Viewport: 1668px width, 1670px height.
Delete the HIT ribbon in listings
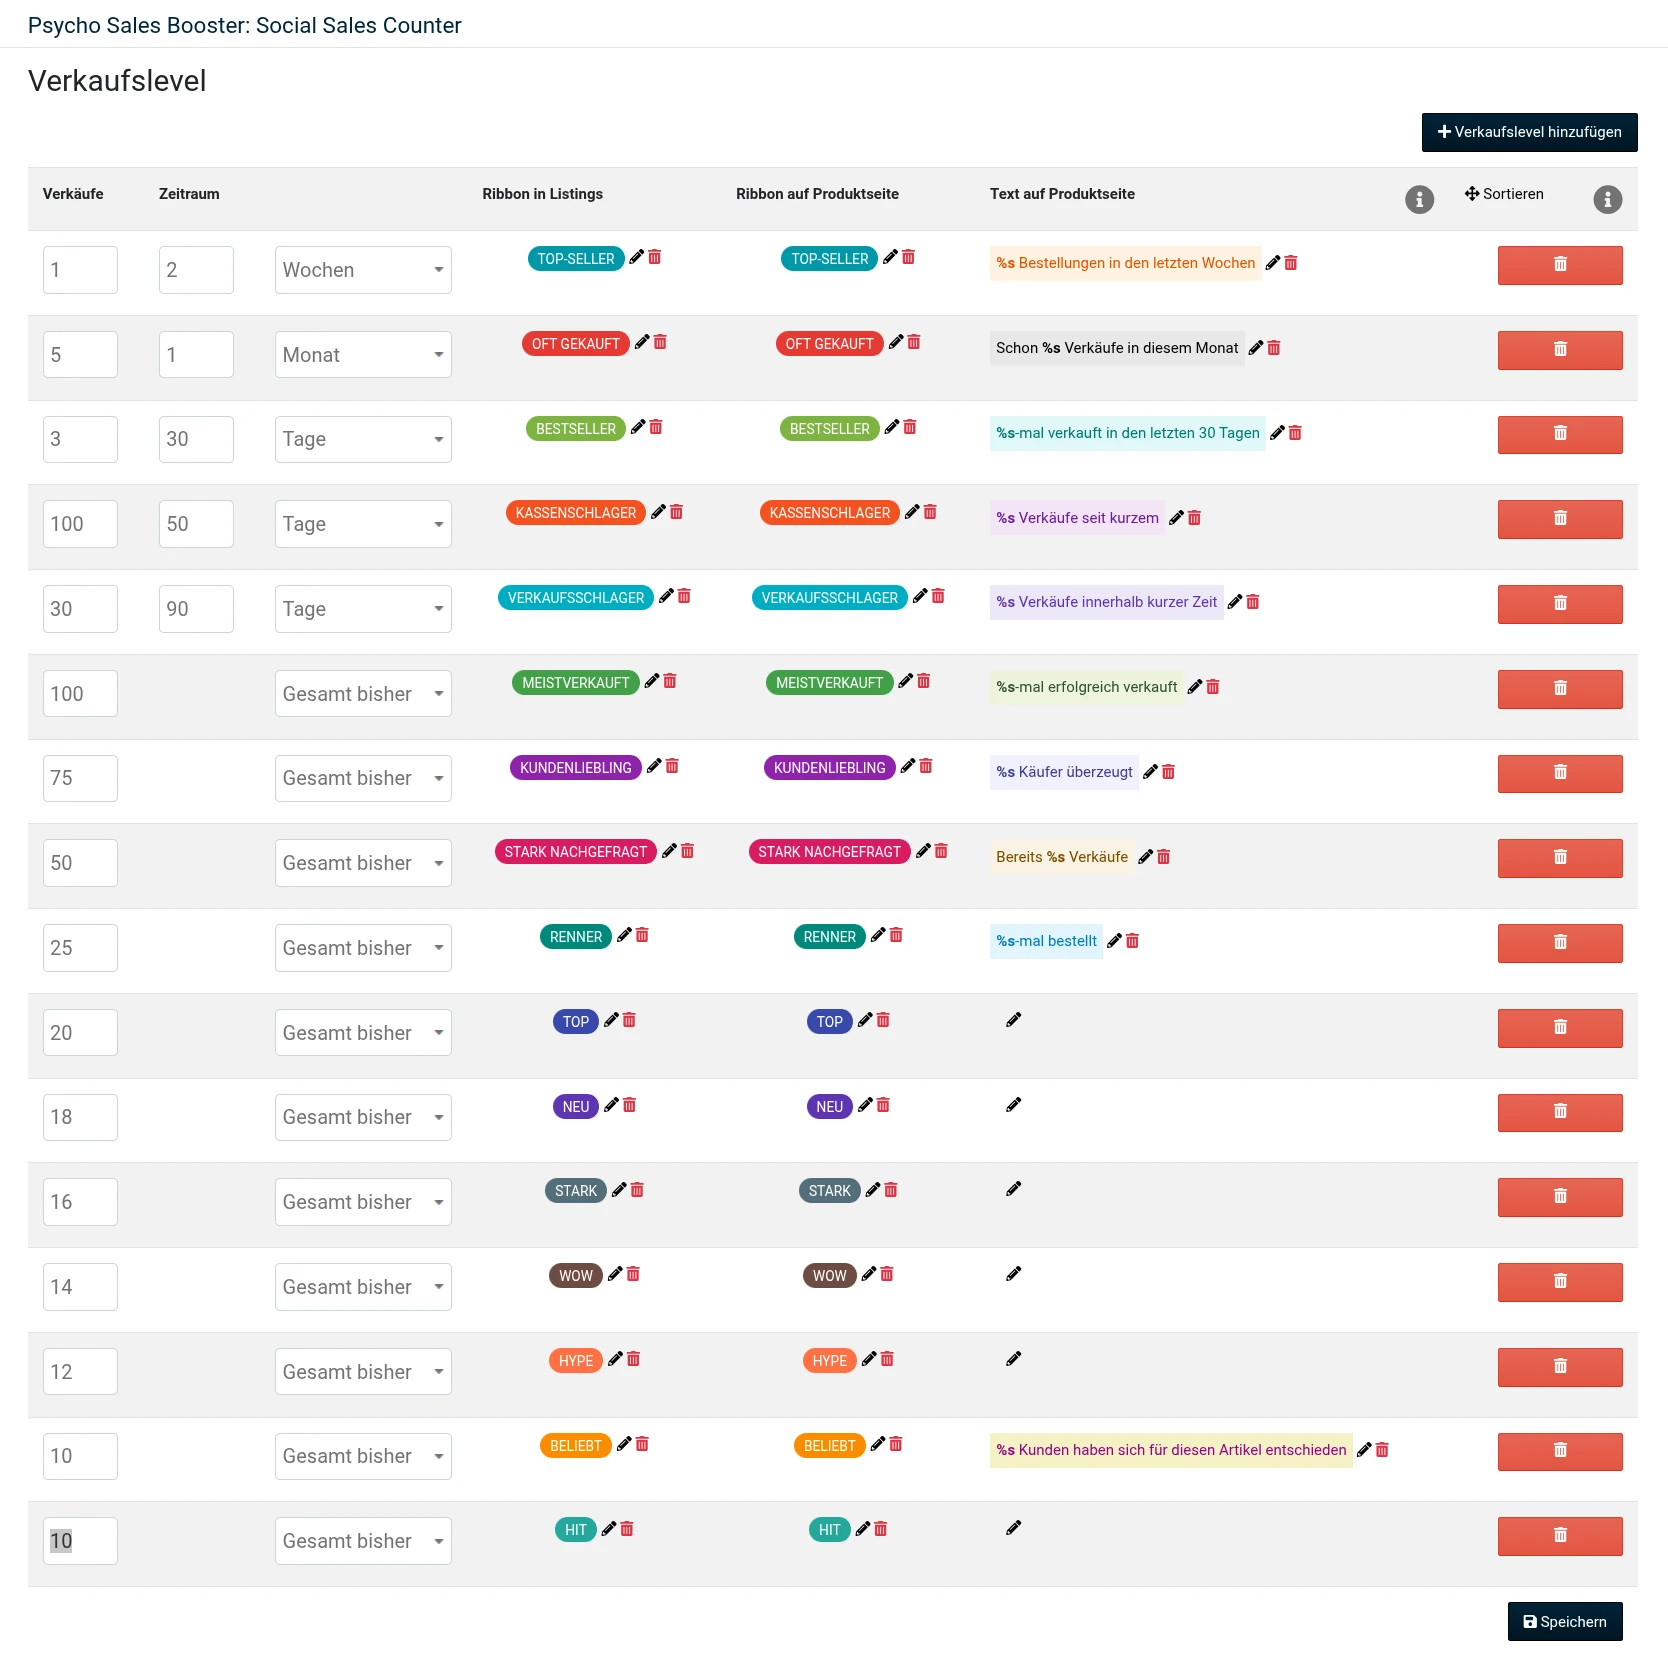click(627, 1528)
